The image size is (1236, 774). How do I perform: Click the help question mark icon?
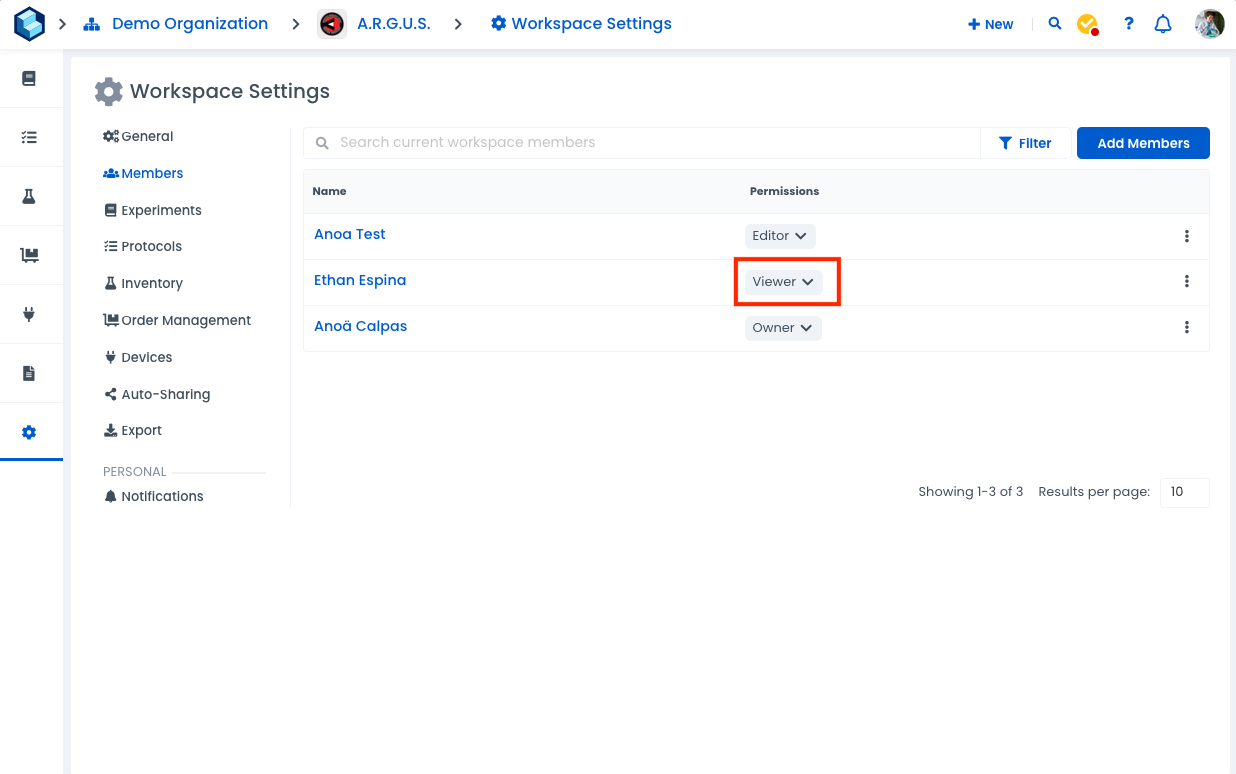1129,24
